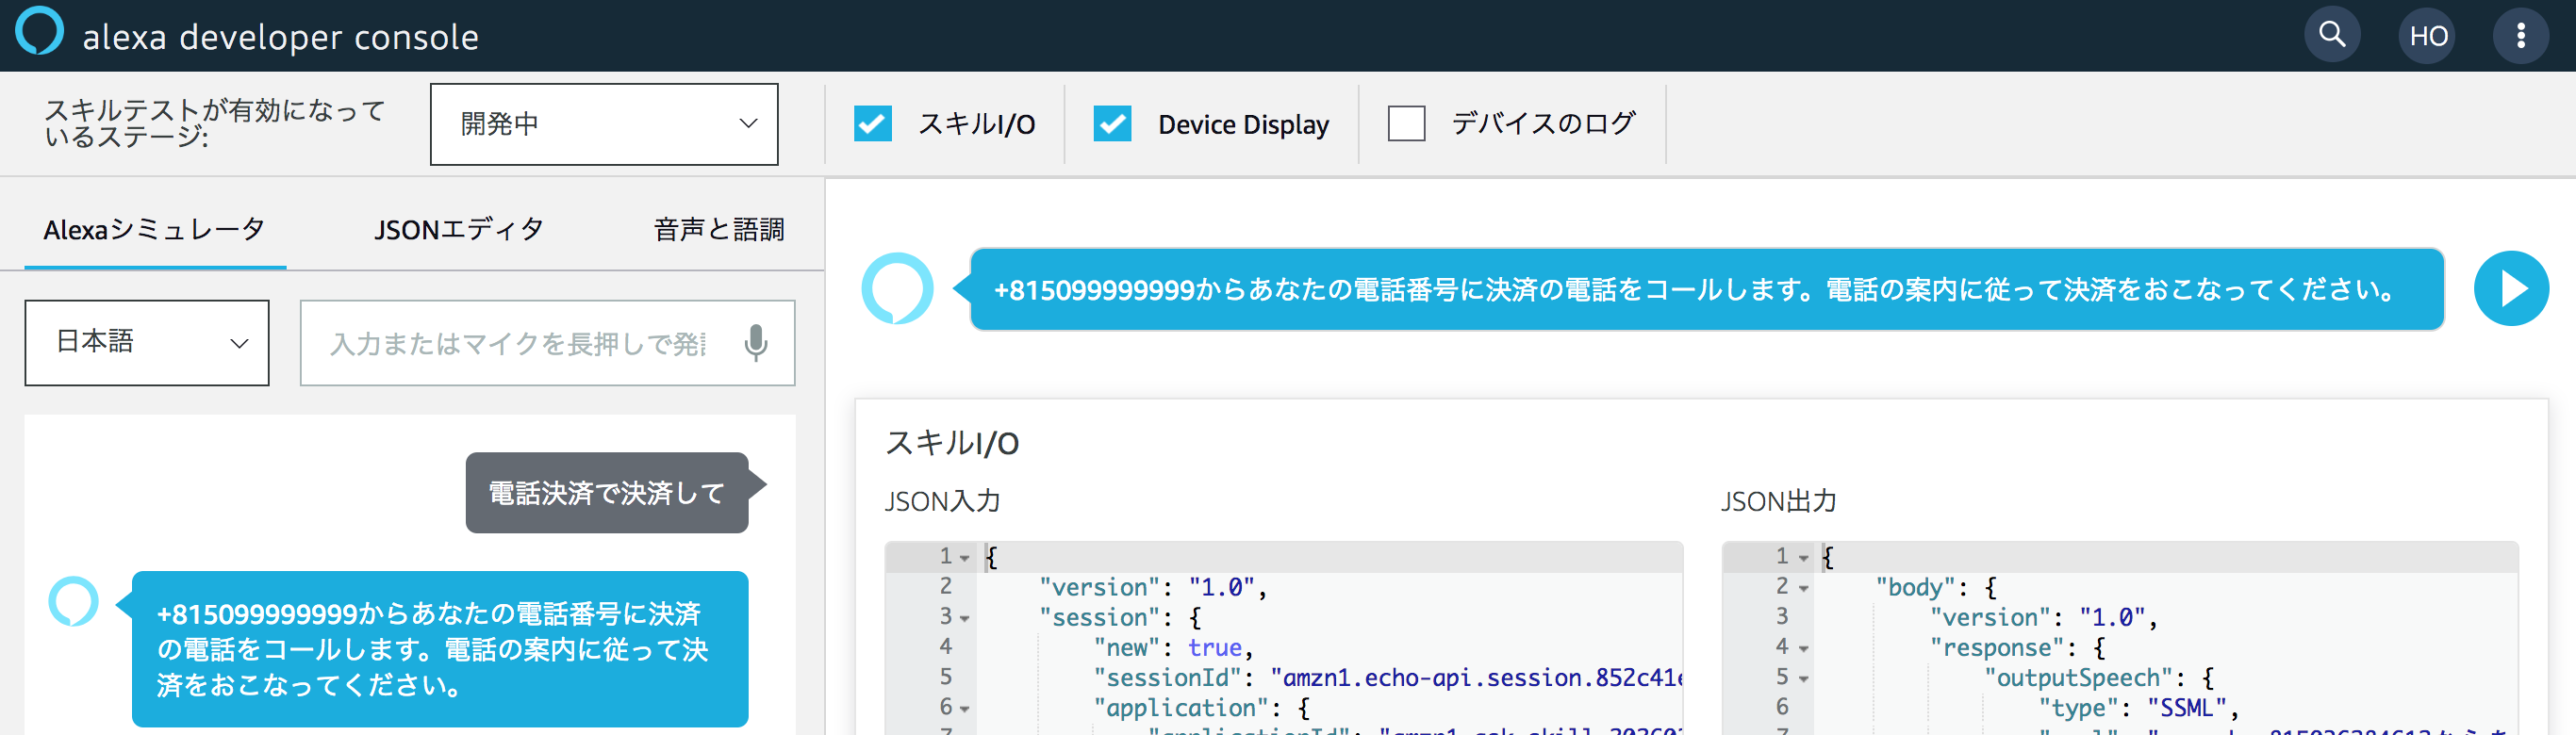Toggle the スキルI/O checkbox

[x=872, y=124]
